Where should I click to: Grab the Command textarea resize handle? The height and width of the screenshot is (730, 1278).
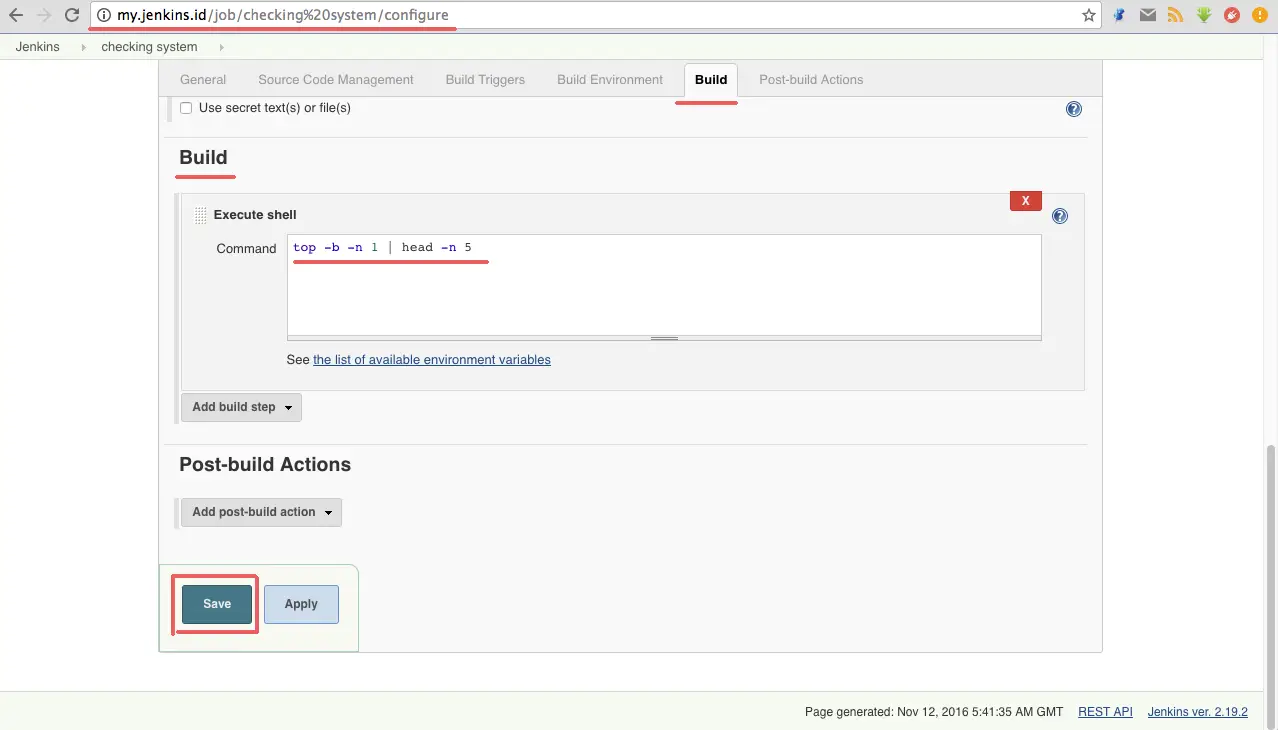(664, 339)
